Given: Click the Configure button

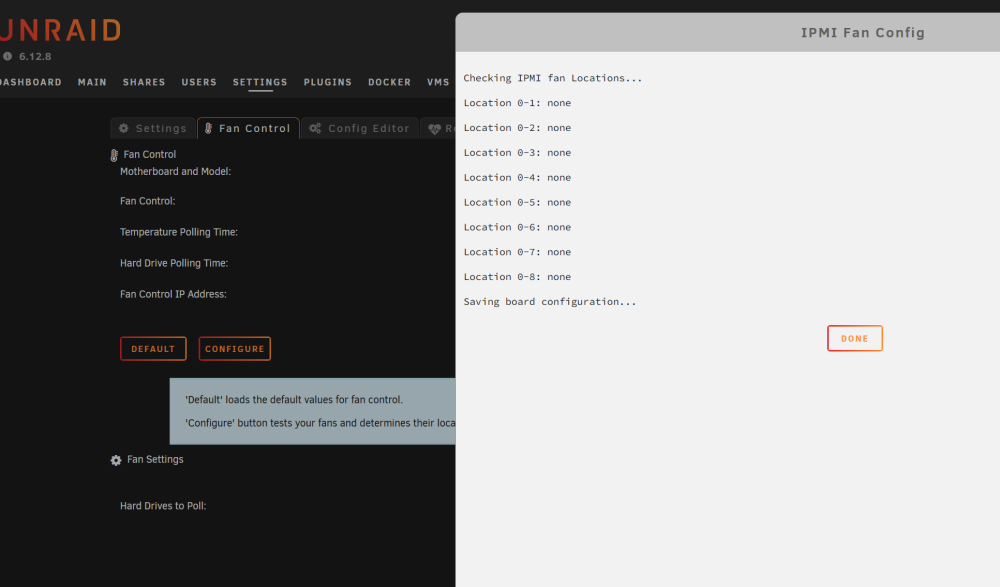Looking at the screenshot, I should pyautogui.click(x=235, y=349).
